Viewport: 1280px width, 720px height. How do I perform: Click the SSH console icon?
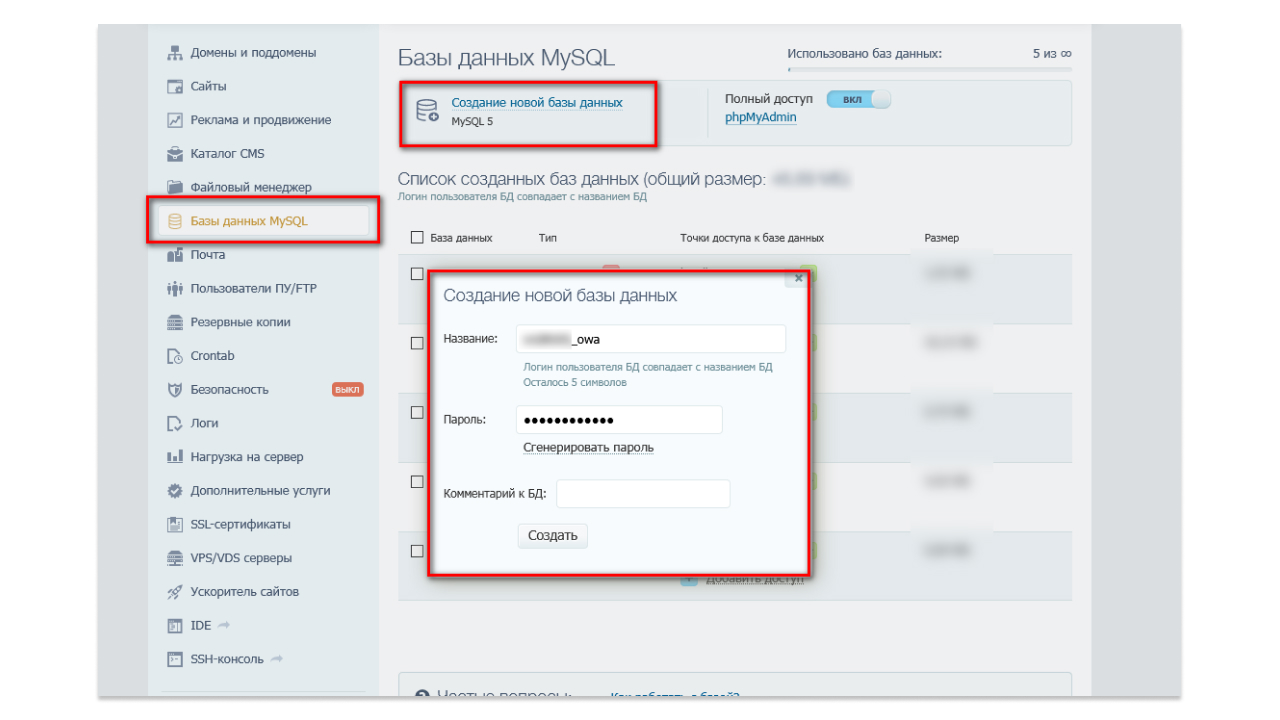click(x=174, y=660)
